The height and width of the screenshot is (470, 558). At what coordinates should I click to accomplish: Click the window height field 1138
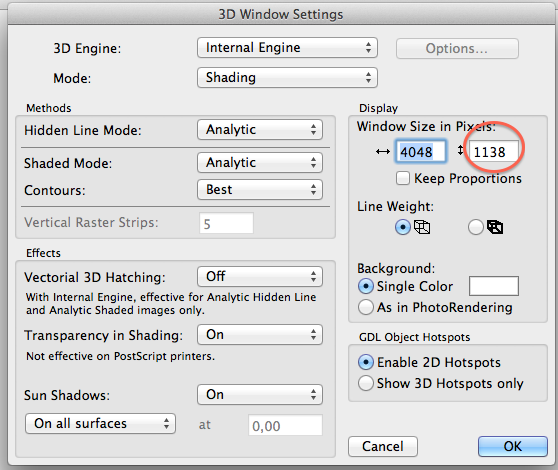pos(493,152)
